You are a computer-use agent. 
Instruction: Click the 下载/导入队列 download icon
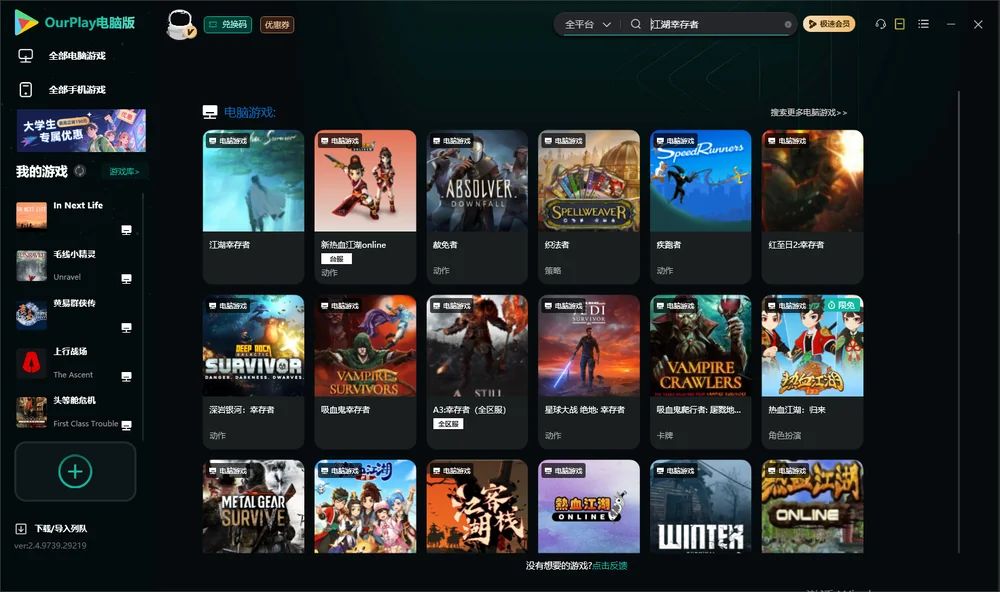pyautogui.click(x=21, y=528)
